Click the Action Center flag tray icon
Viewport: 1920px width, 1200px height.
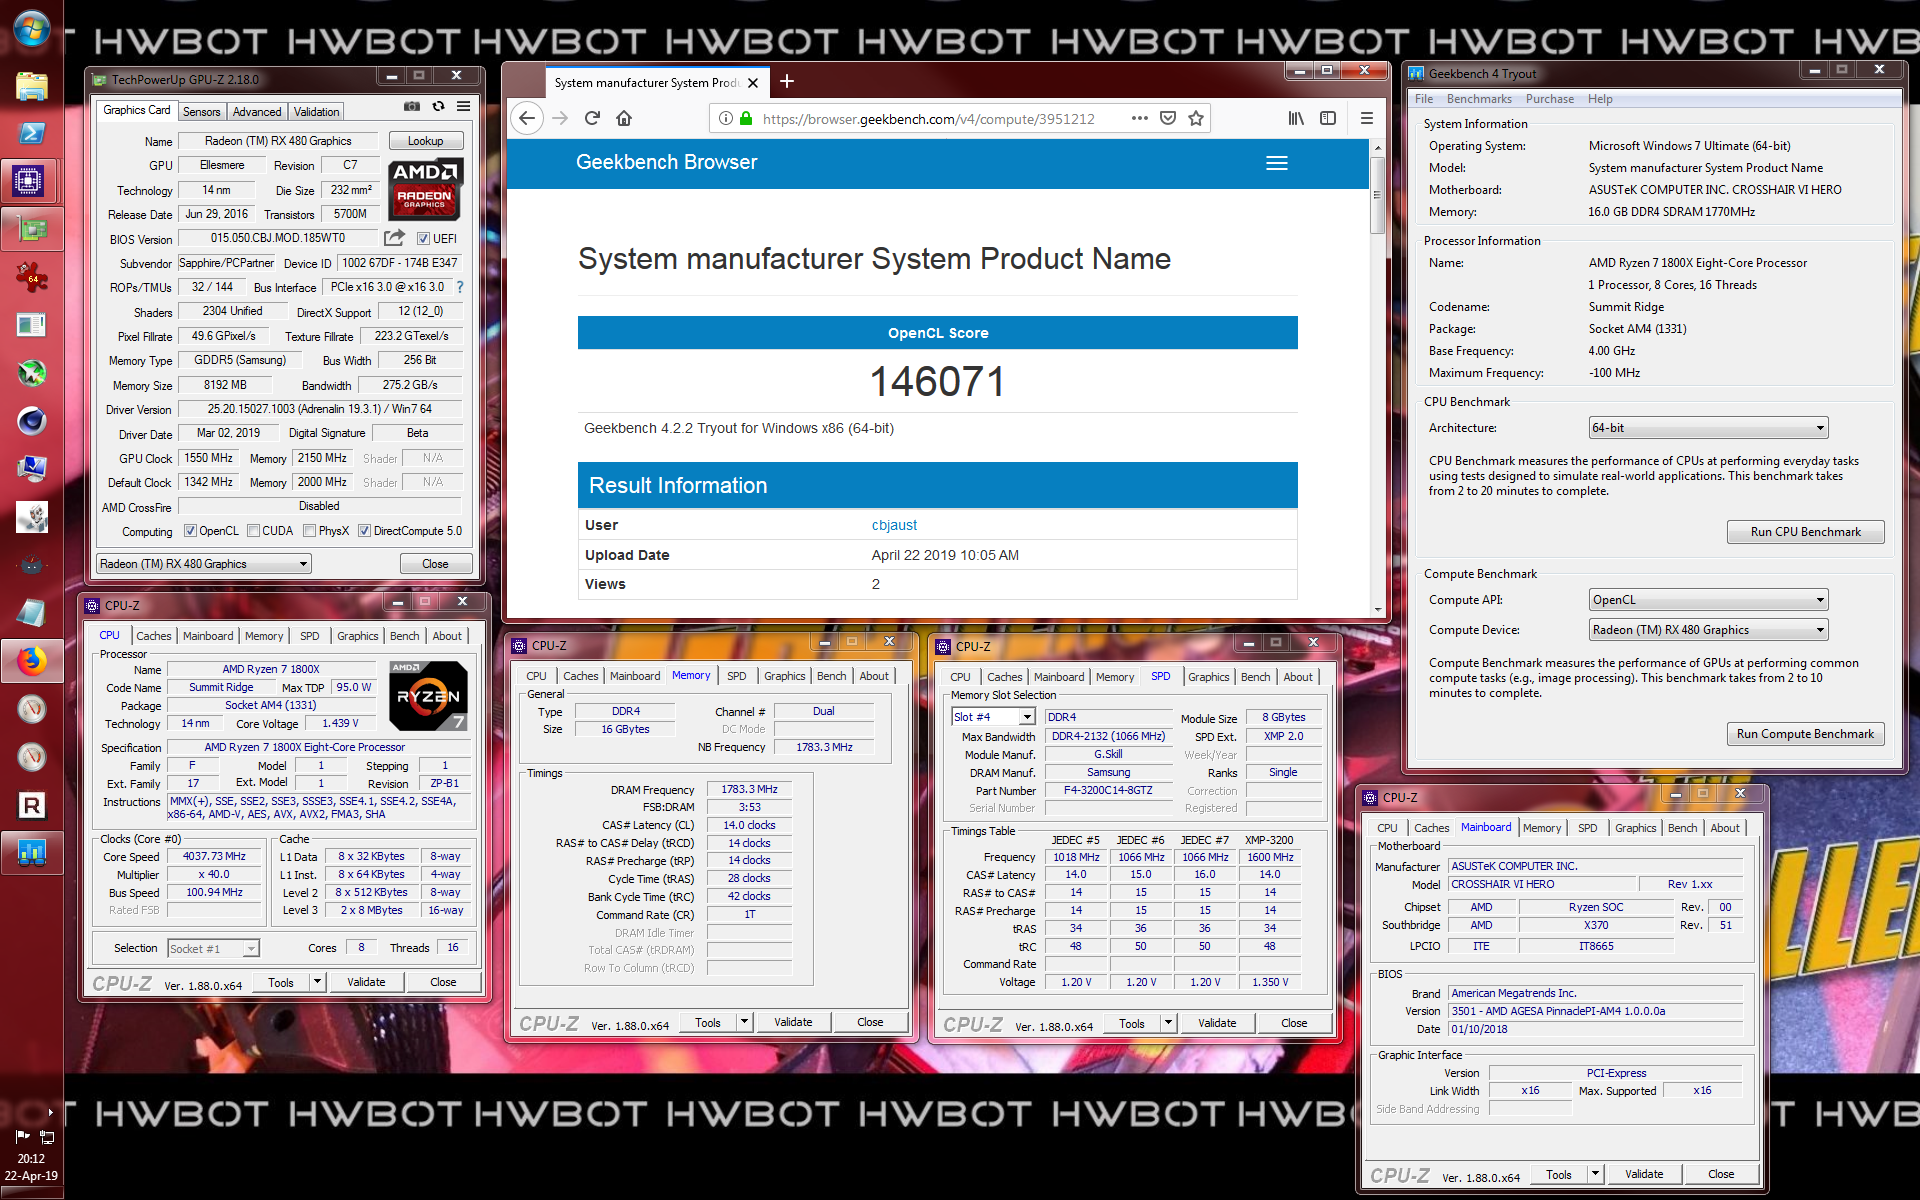pos(22,1137)
